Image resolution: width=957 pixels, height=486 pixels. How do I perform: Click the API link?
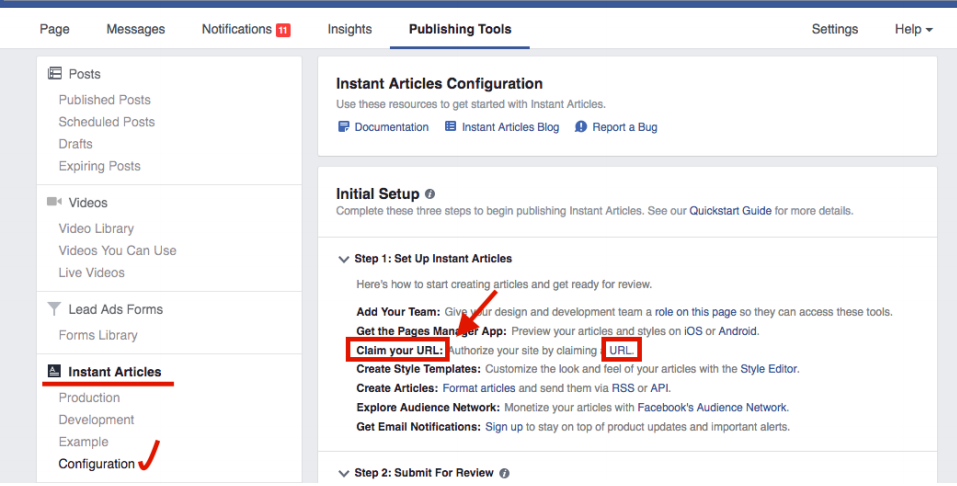pyautogui.click(x=659, y=388)
